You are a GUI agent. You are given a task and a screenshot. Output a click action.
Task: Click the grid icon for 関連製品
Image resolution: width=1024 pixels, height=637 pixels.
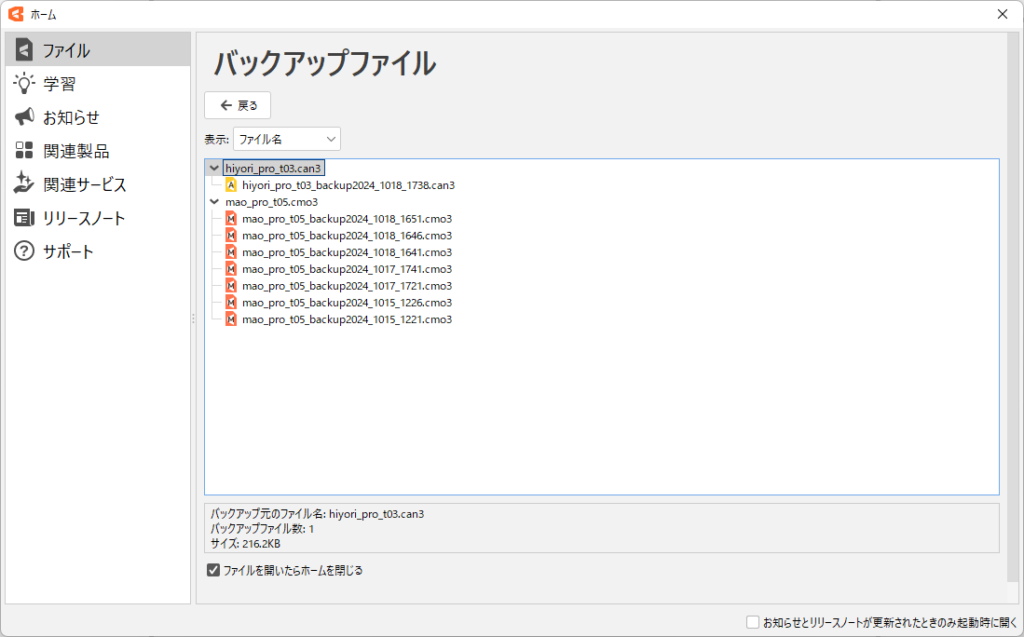tap(24, 151)
